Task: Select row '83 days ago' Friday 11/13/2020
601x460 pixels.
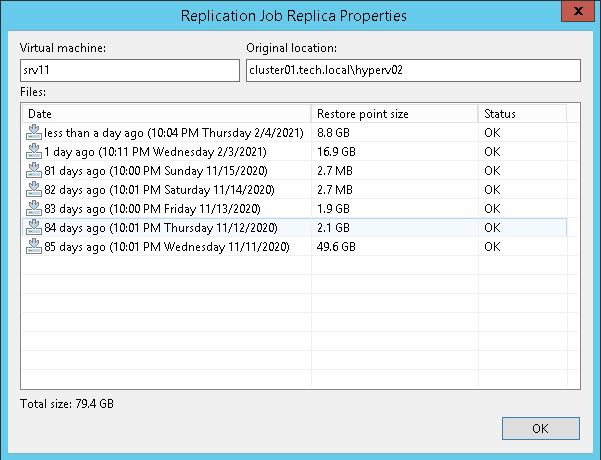Action: pyautogui.click(x=294, y=209)
